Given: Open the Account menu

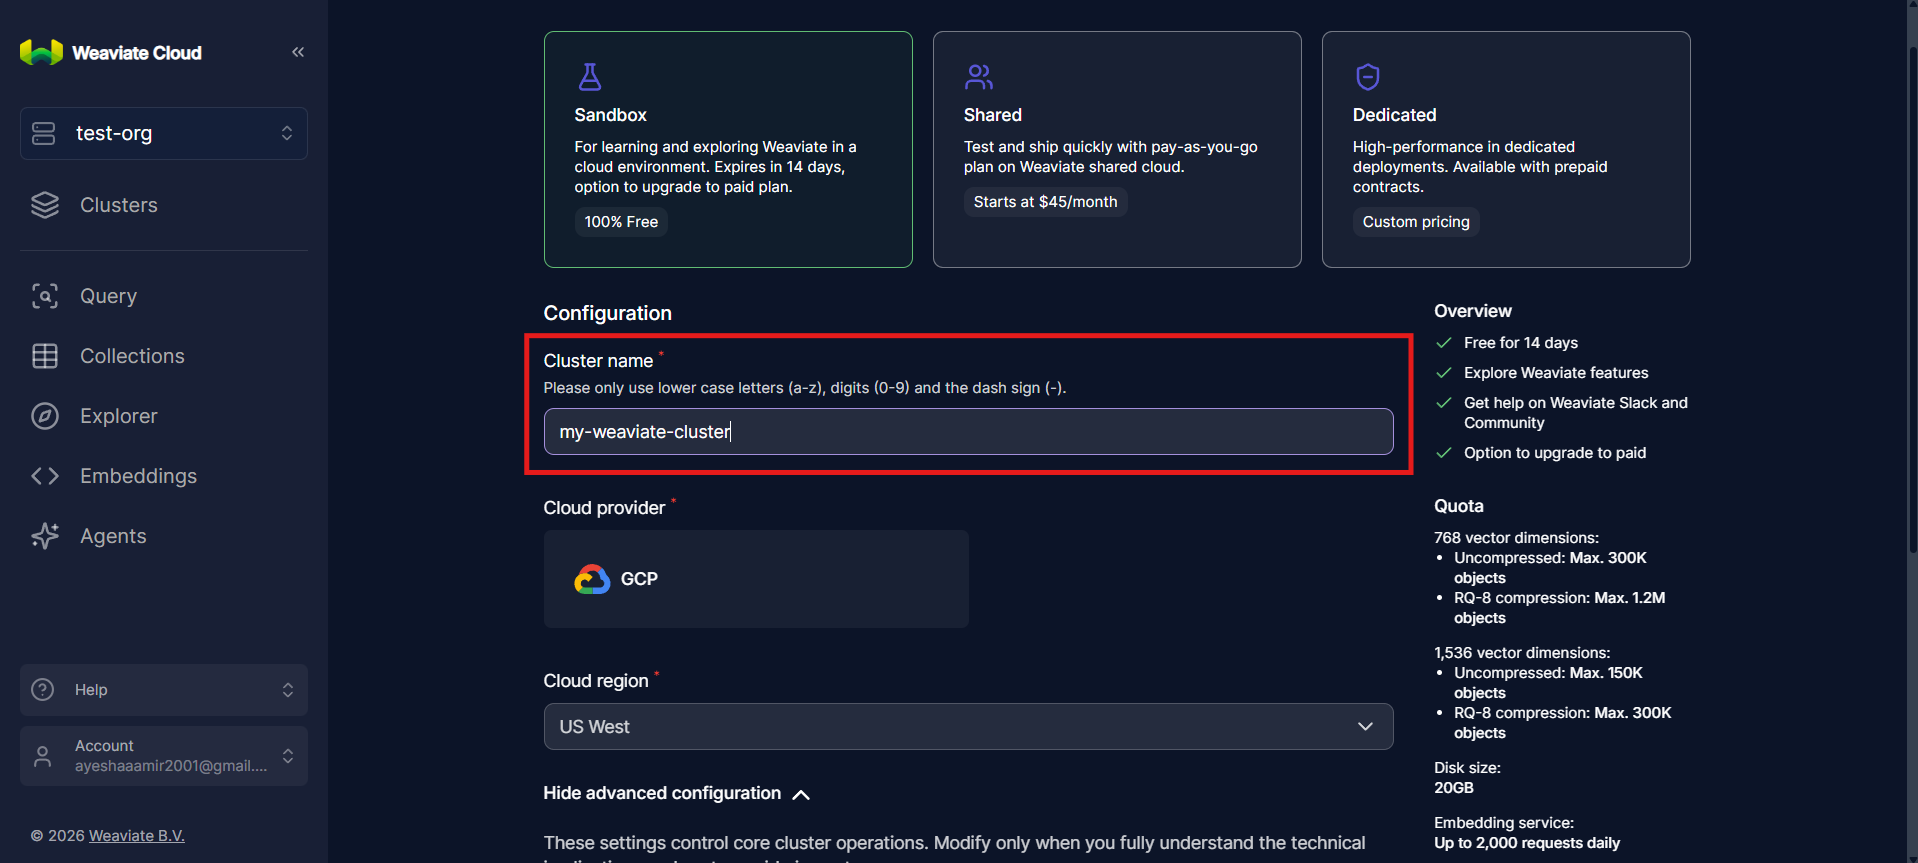Looking at the screenshot, I should [164, 756].
